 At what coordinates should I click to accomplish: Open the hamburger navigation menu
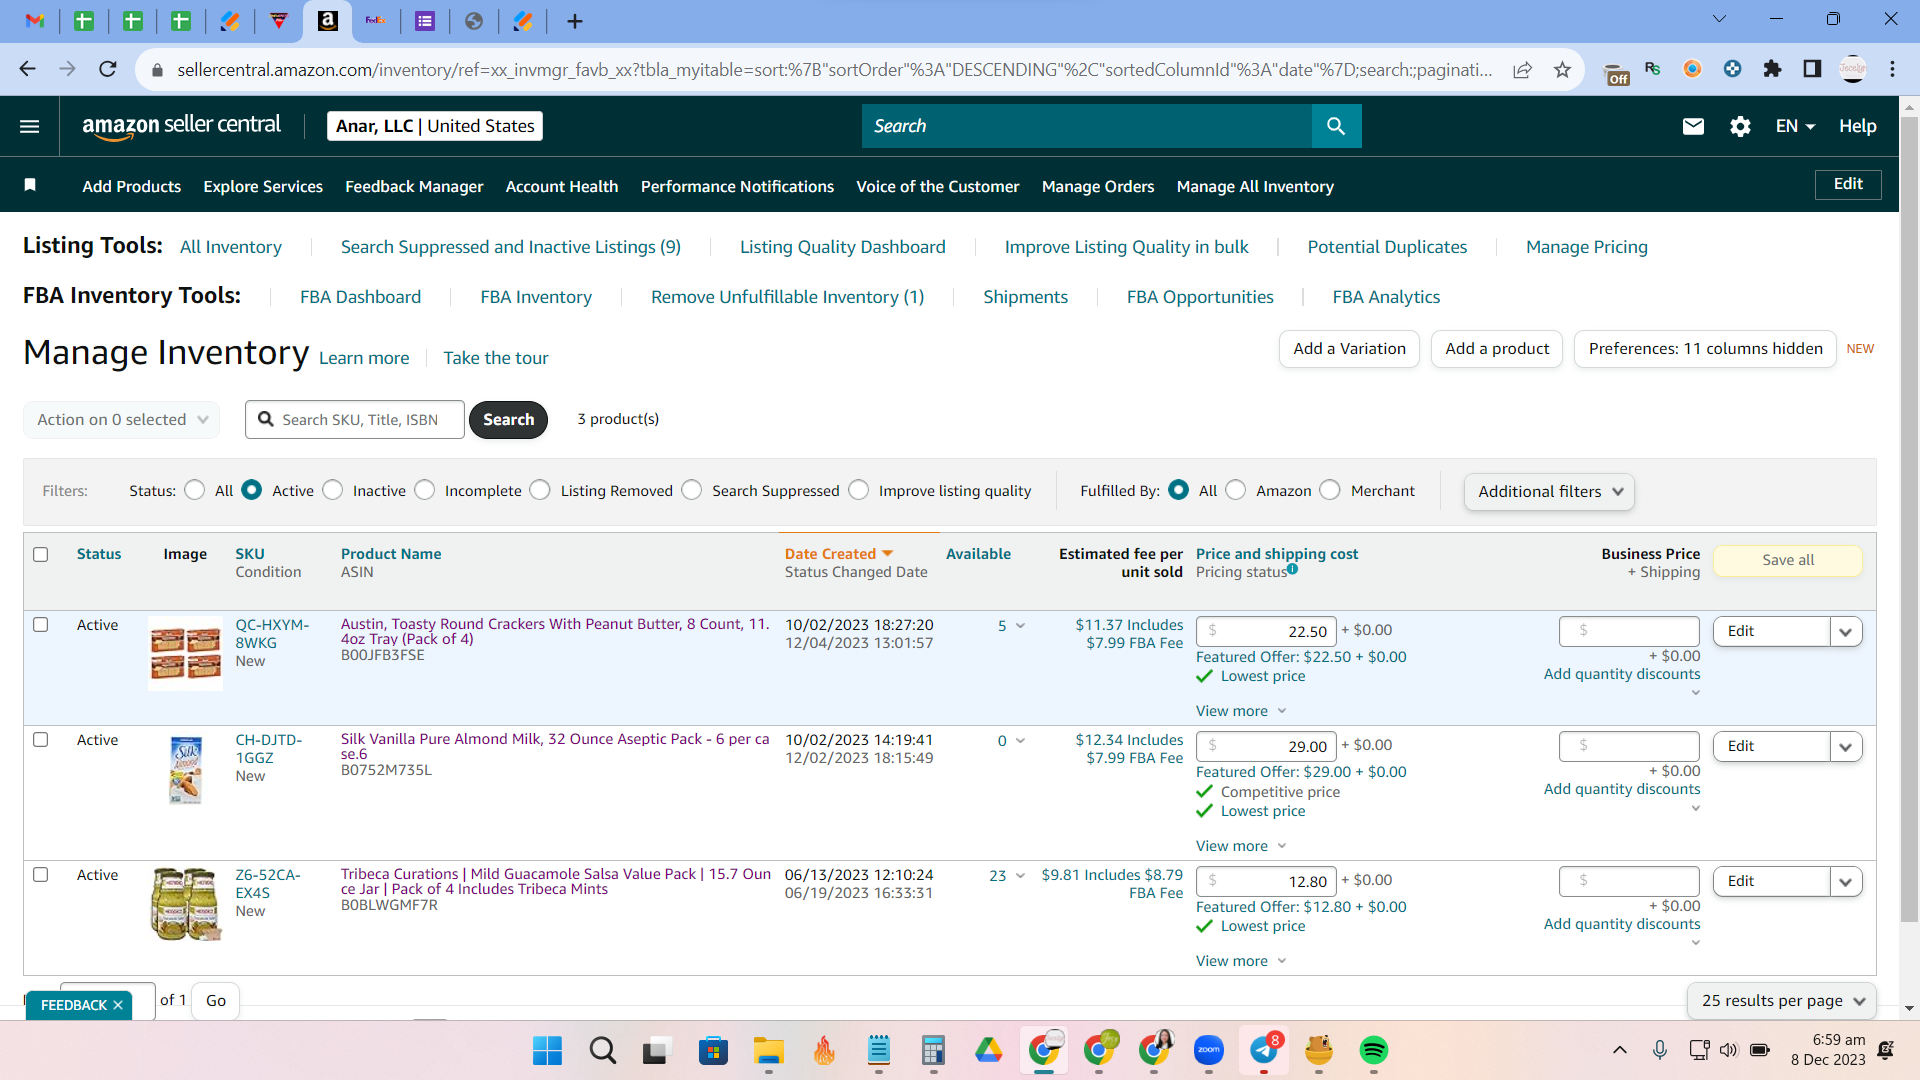[x=30, y=126]
